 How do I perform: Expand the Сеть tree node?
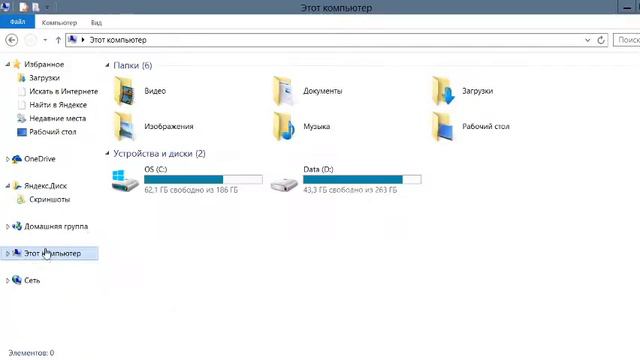tap(7, 280)
